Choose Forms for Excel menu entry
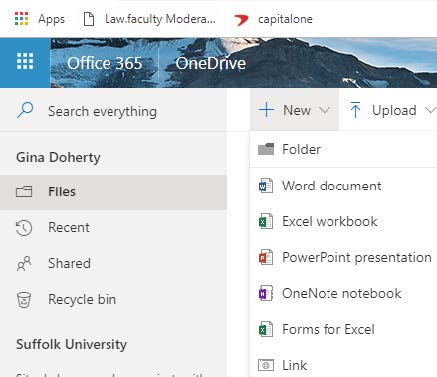 343,329
